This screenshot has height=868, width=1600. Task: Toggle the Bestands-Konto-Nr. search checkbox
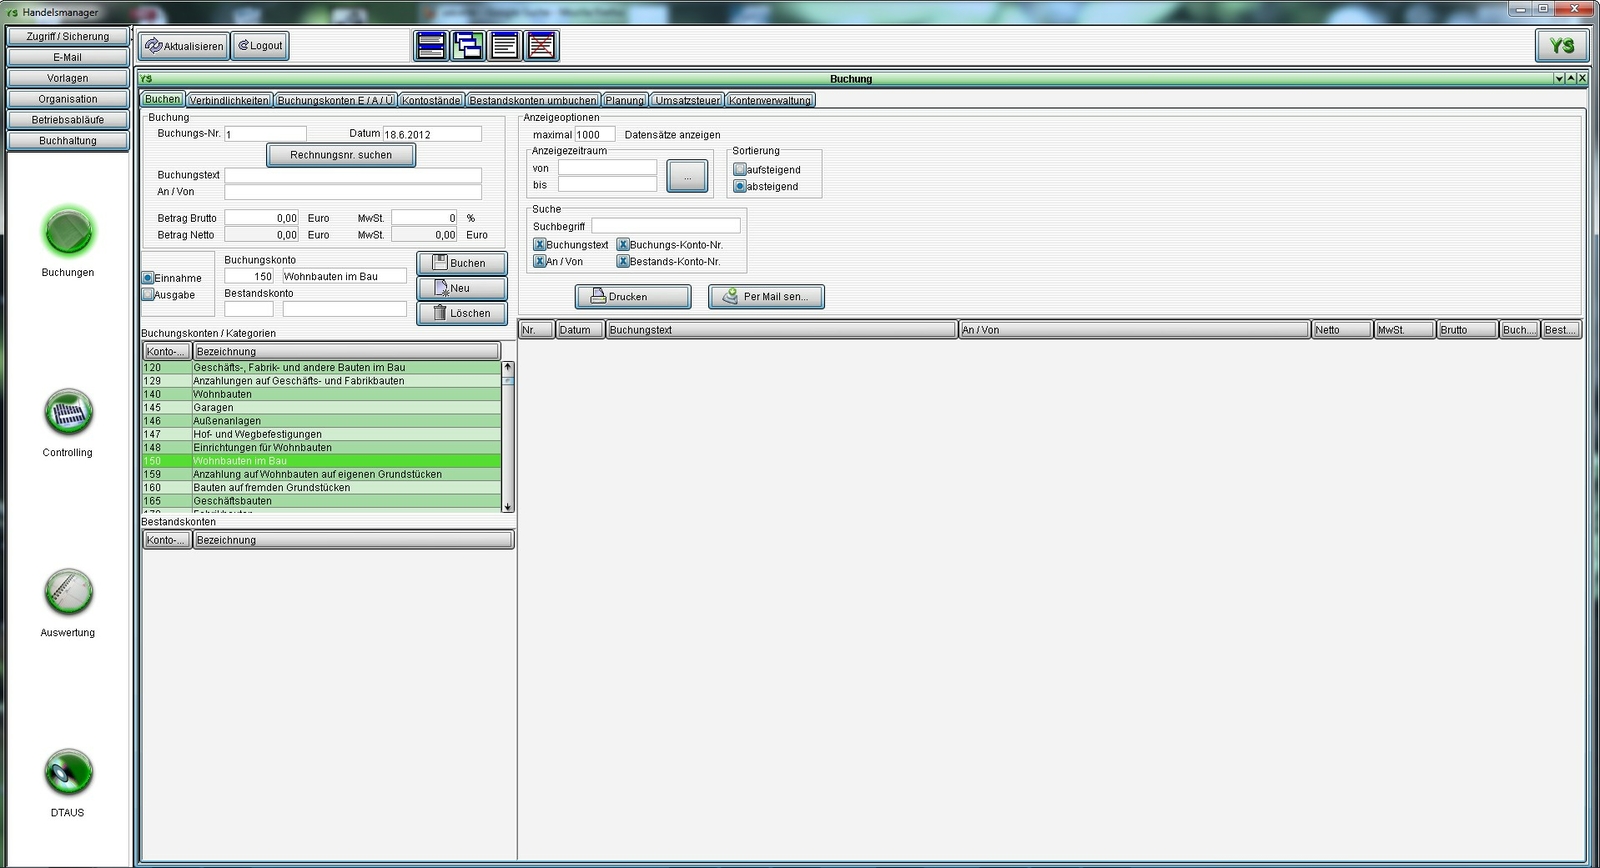(622, 262)
